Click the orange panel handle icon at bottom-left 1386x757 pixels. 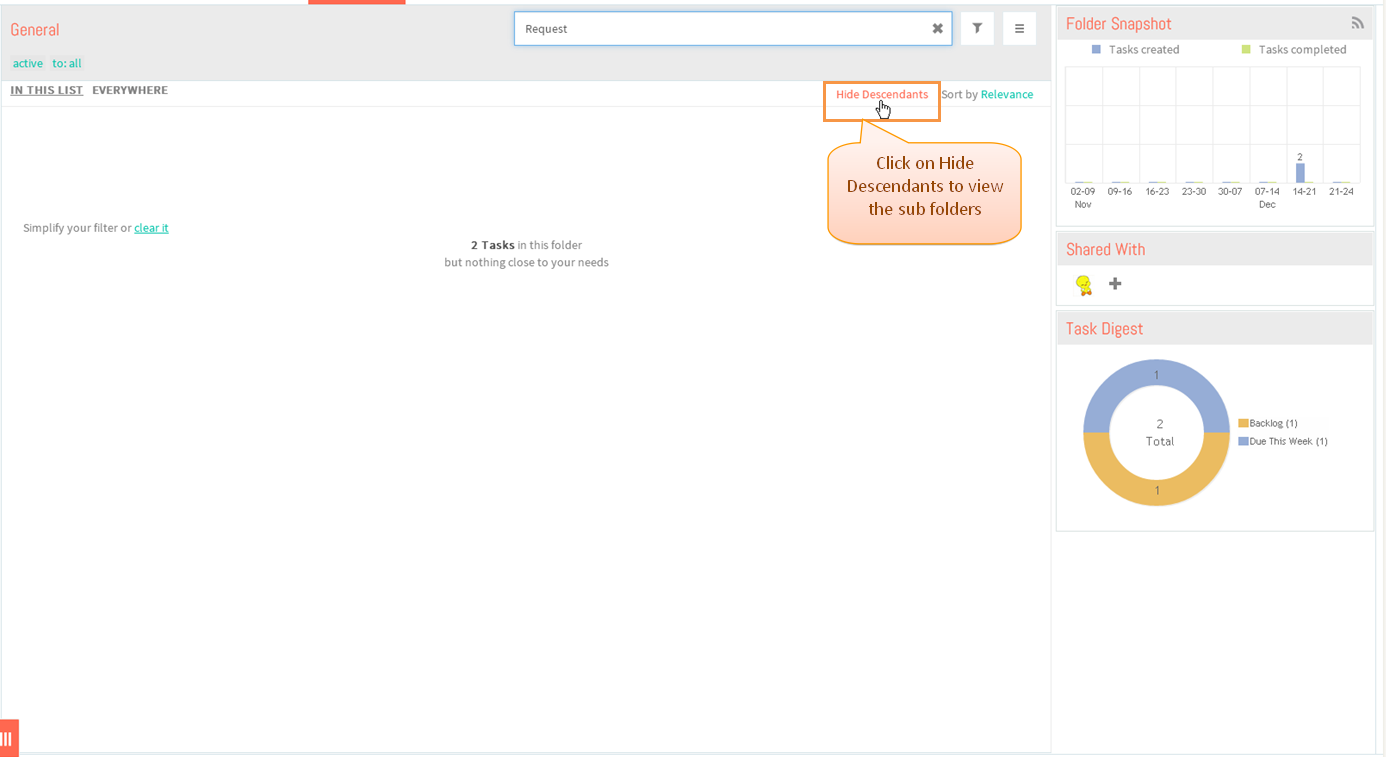(8, 739)
